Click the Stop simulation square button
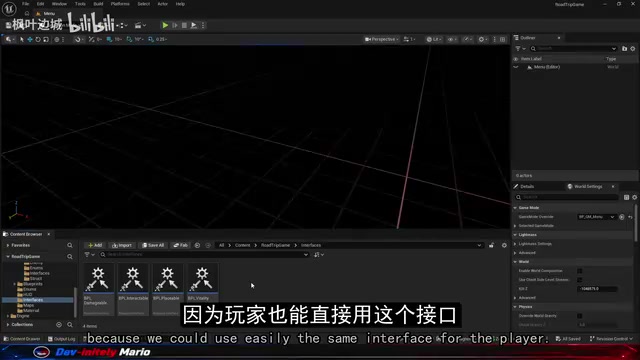The height and width of the screenshot is (360, 640). point(184,25)
